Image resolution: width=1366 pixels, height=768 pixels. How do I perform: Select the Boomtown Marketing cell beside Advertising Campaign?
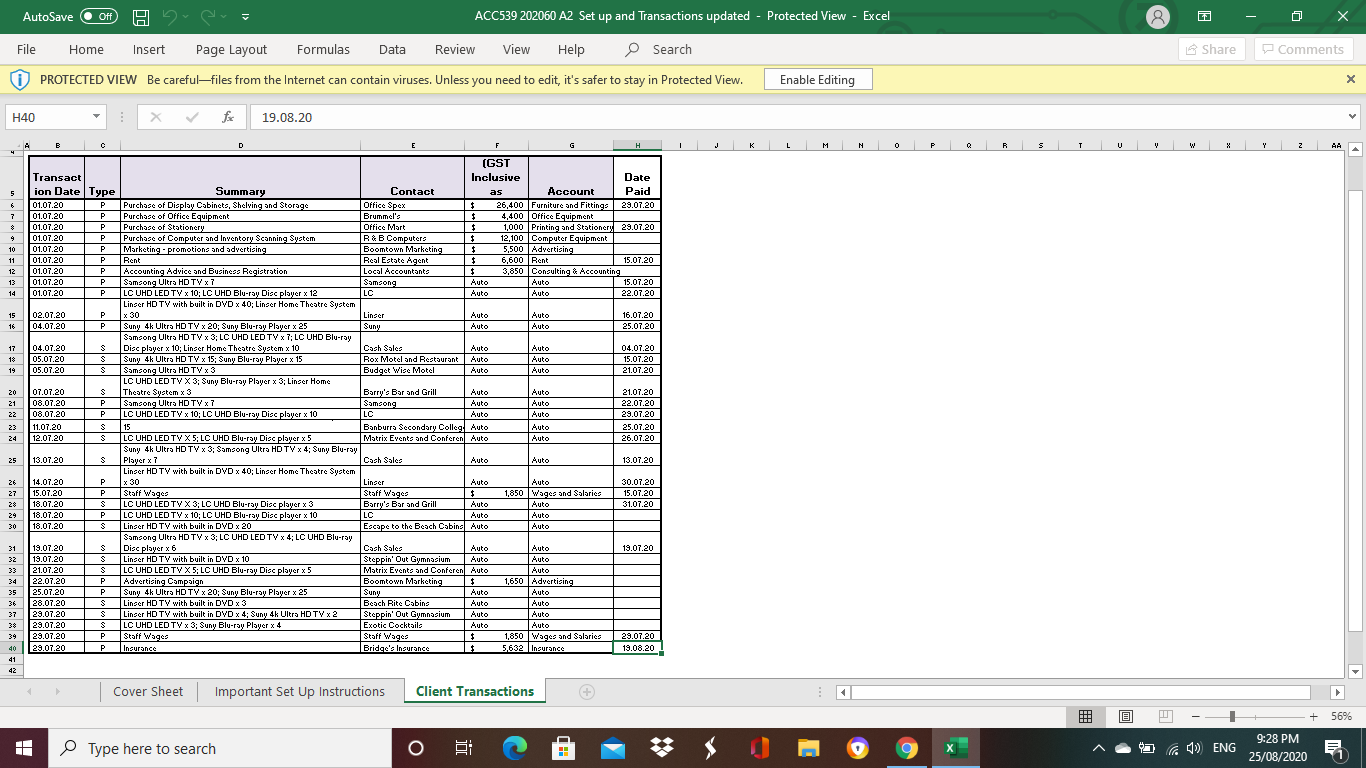tap(412, 581)
